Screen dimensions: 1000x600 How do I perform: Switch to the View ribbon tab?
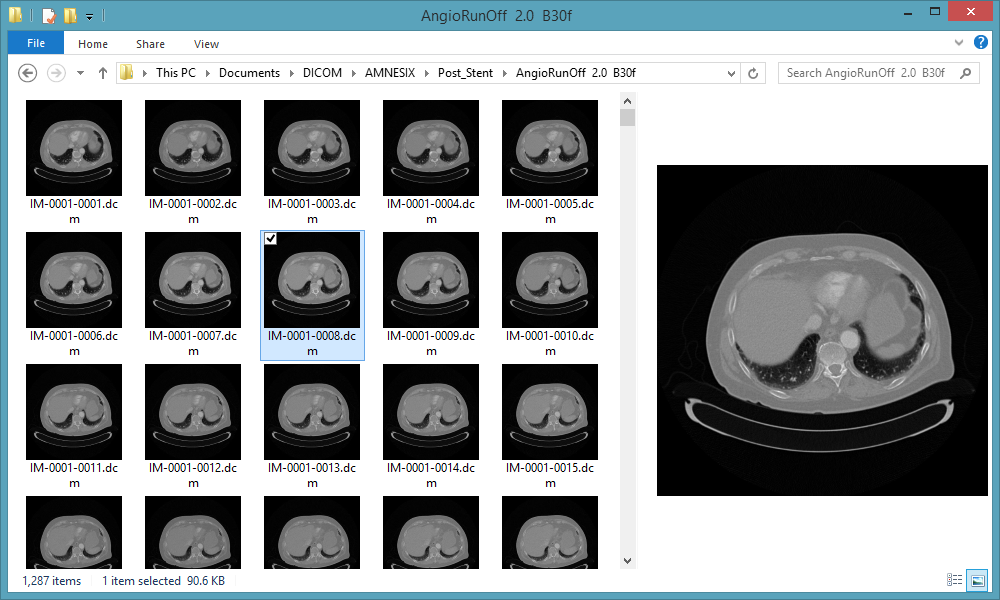tap(206, 44)
